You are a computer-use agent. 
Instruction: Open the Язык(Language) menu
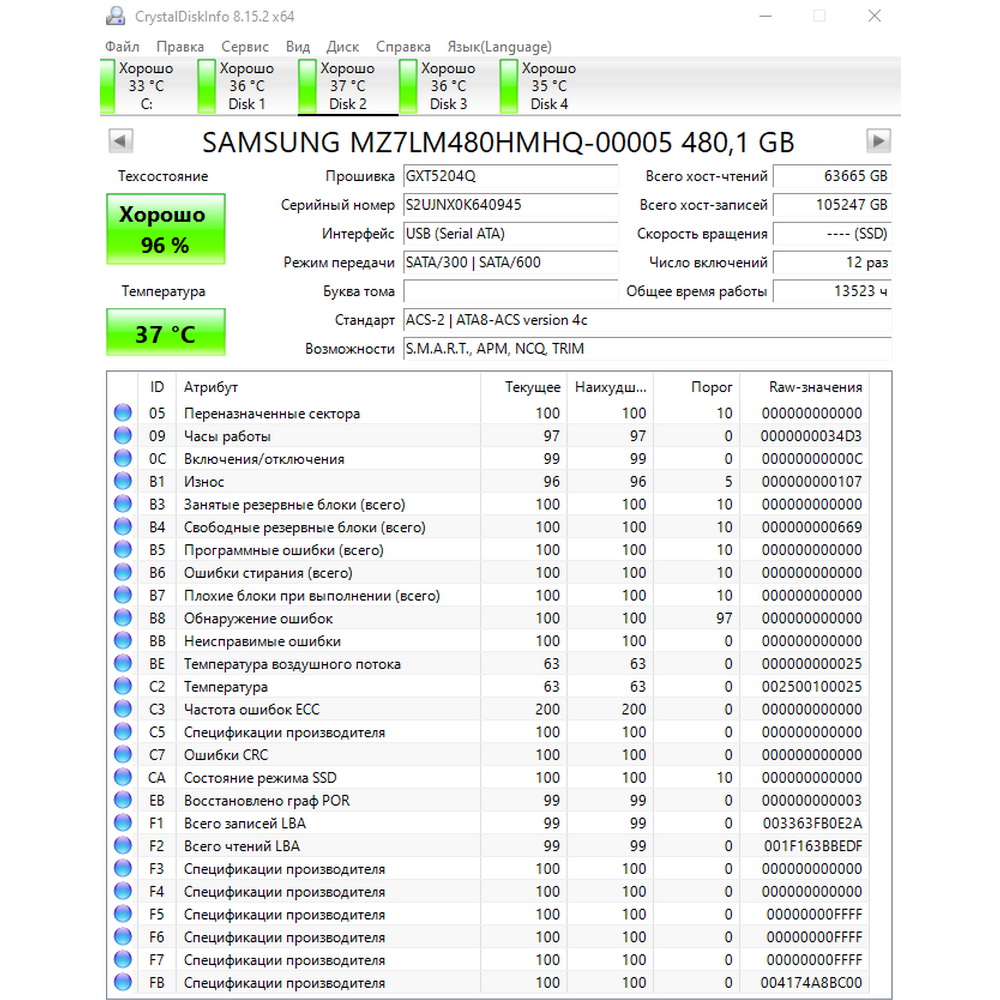(499, 47)
